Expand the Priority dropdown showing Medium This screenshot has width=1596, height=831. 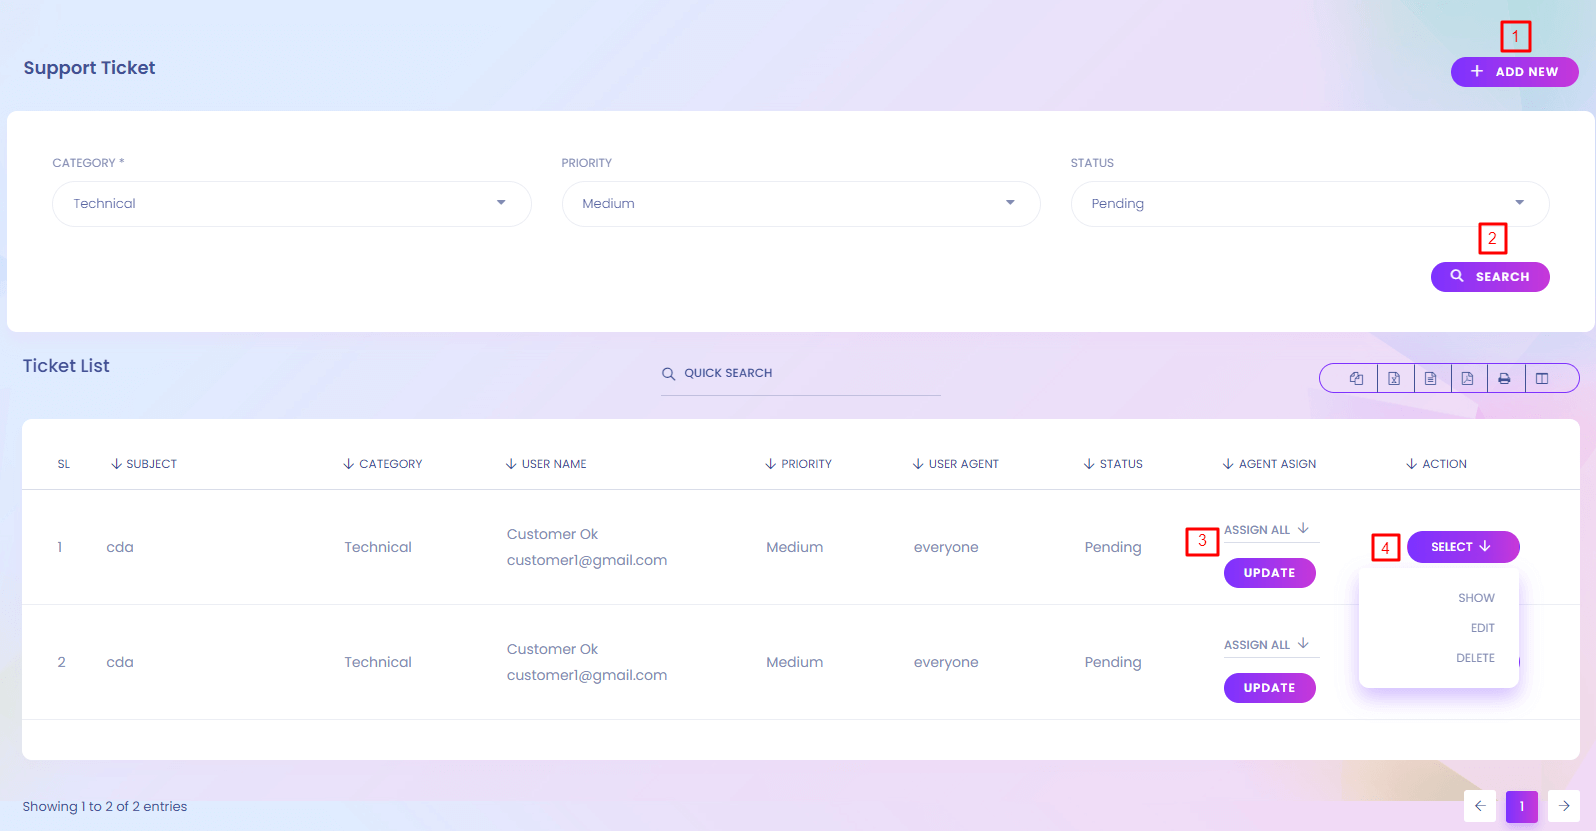click(800, 204)
